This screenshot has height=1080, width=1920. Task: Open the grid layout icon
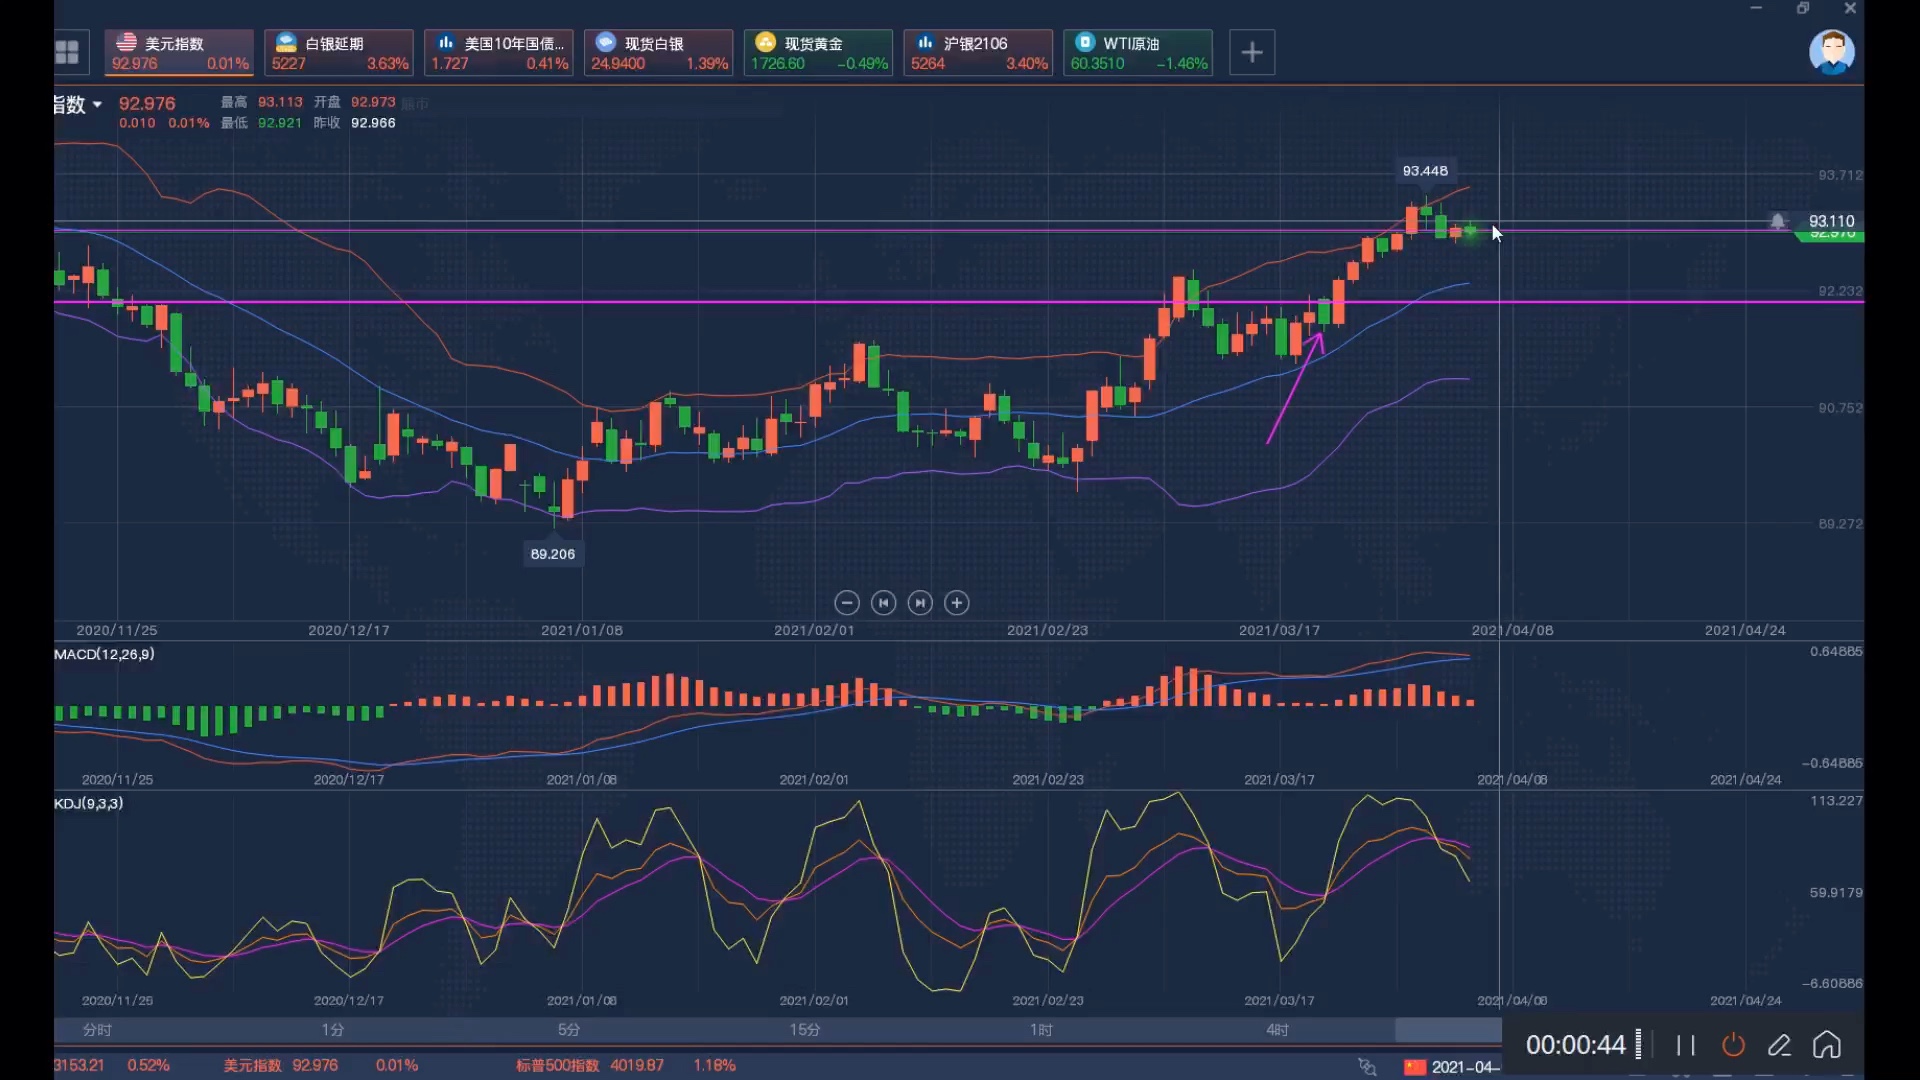tap(67, 52)
